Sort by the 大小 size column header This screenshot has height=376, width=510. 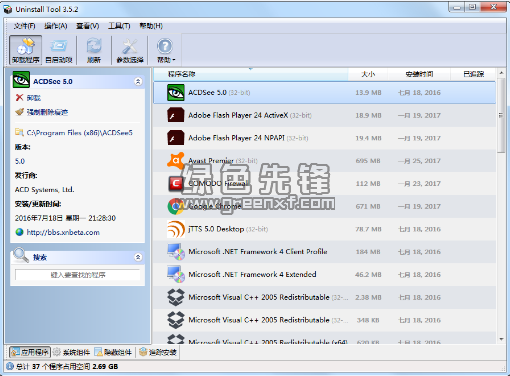point(368,74)
